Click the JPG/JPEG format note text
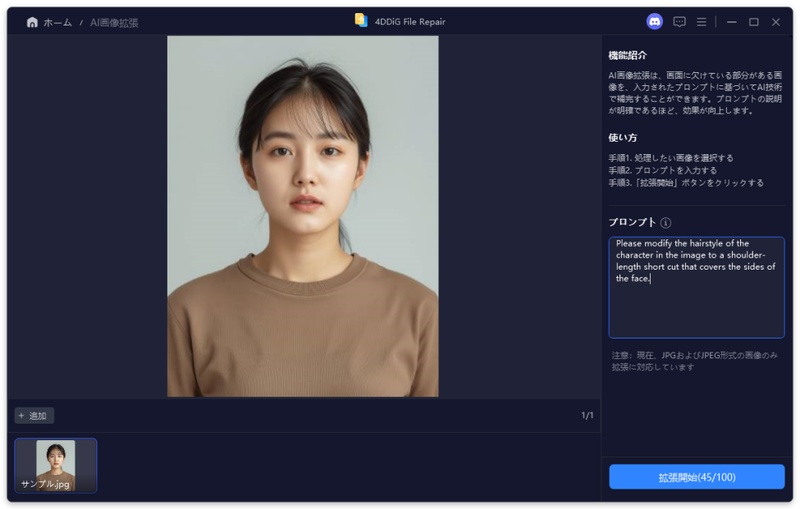 (694, 361)
